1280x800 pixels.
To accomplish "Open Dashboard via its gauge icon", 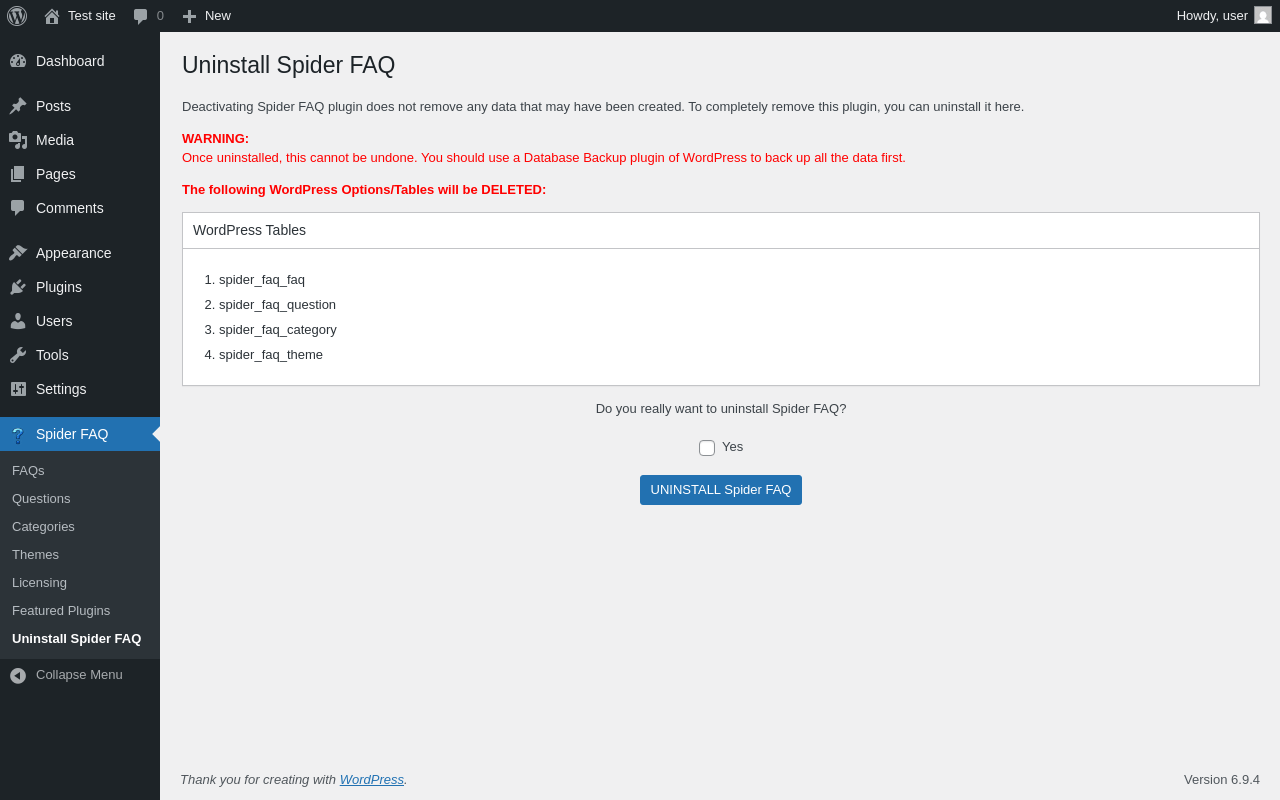I will tap(18, 61).
